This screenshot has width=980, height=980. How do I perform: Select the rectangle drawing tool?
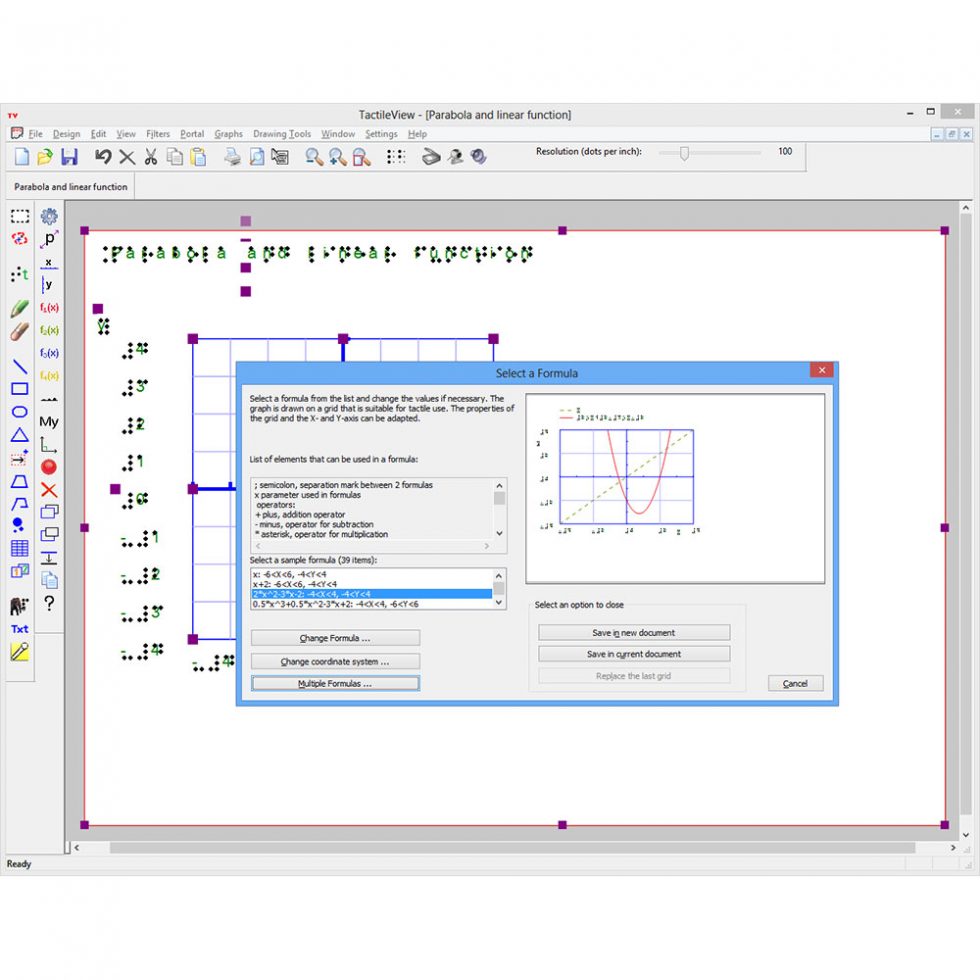click(x=19, y=387)
